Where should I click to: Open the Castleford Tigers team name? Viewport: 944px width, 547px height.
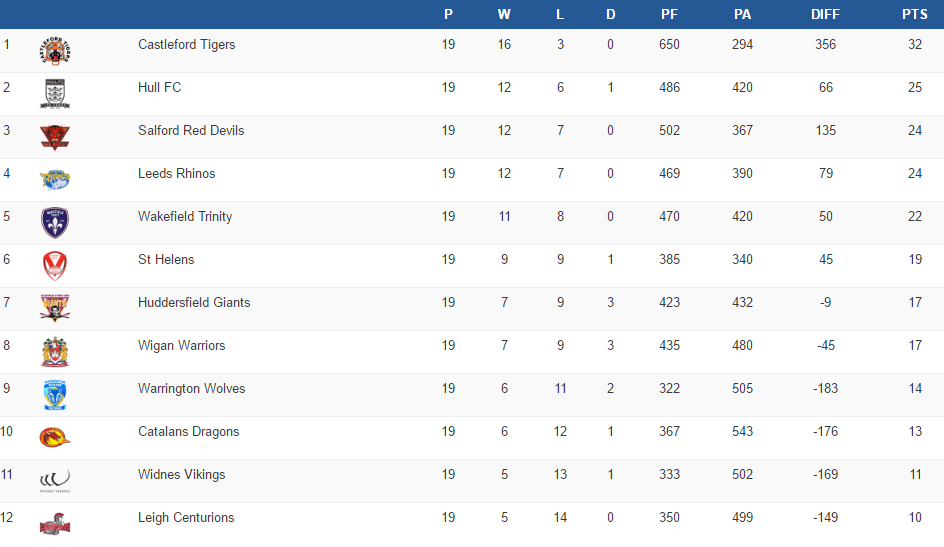pyautogui.click(x=187, y=45)
